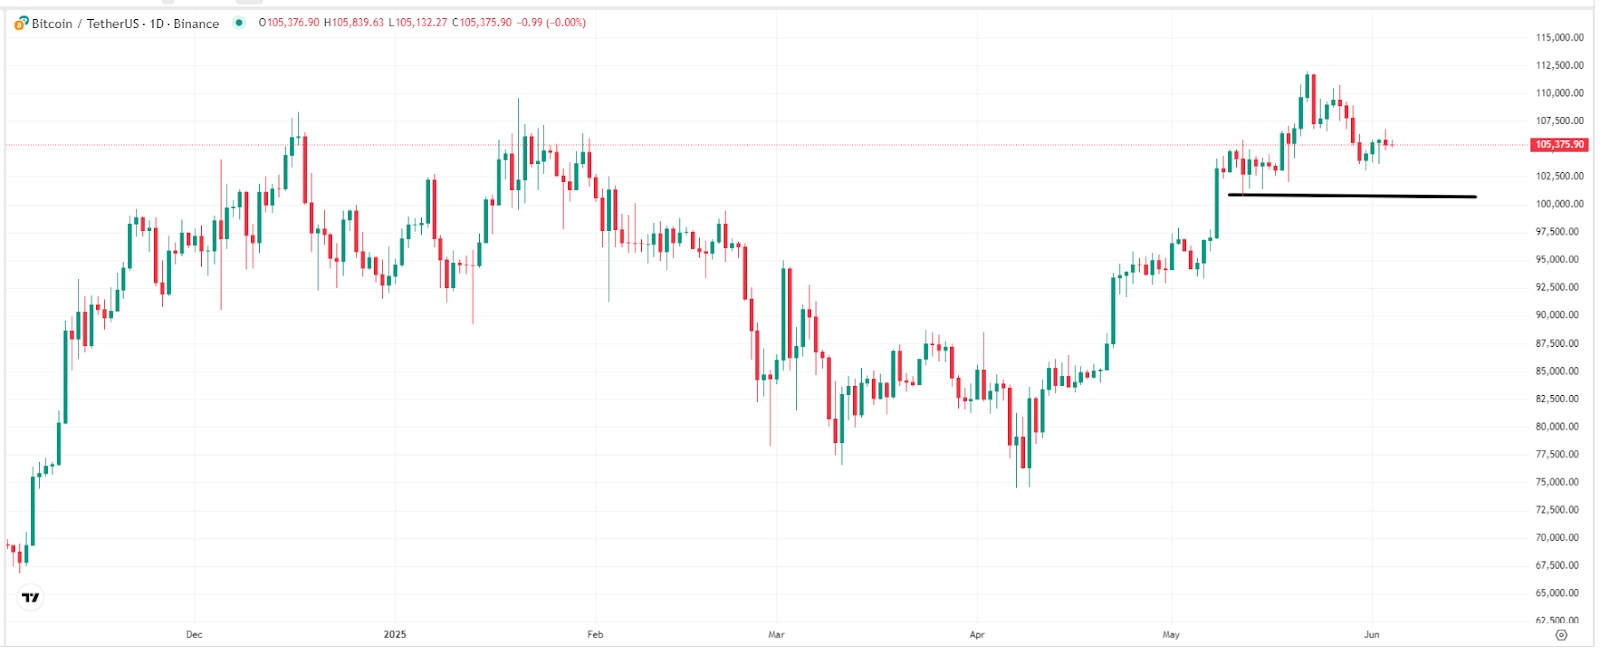
Task: Click the Bitcoin coin logo icon
Action: (x=21, y=23)
